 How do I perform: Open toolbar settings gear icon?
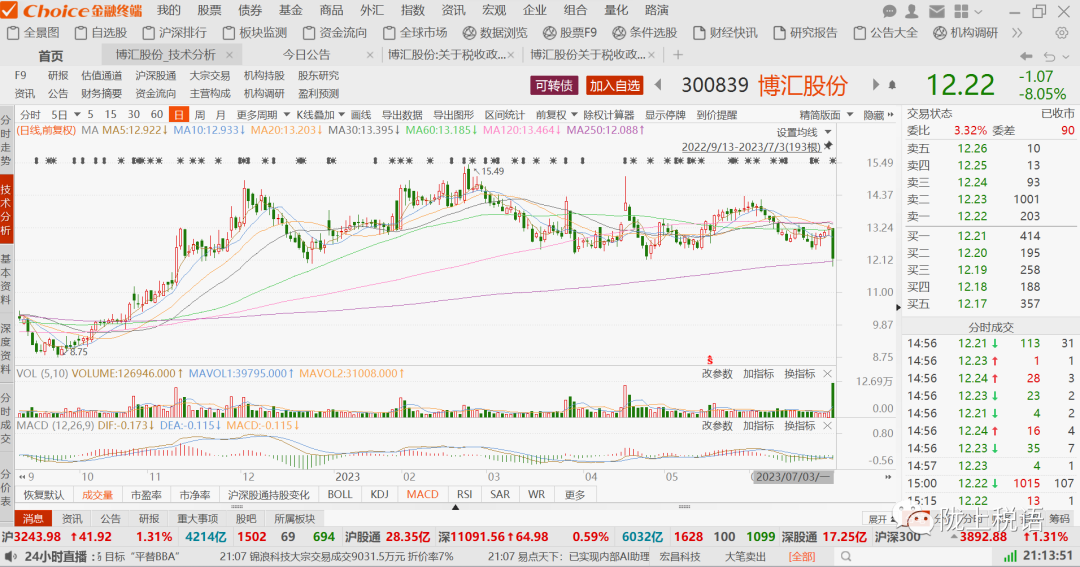[1061, 32]
